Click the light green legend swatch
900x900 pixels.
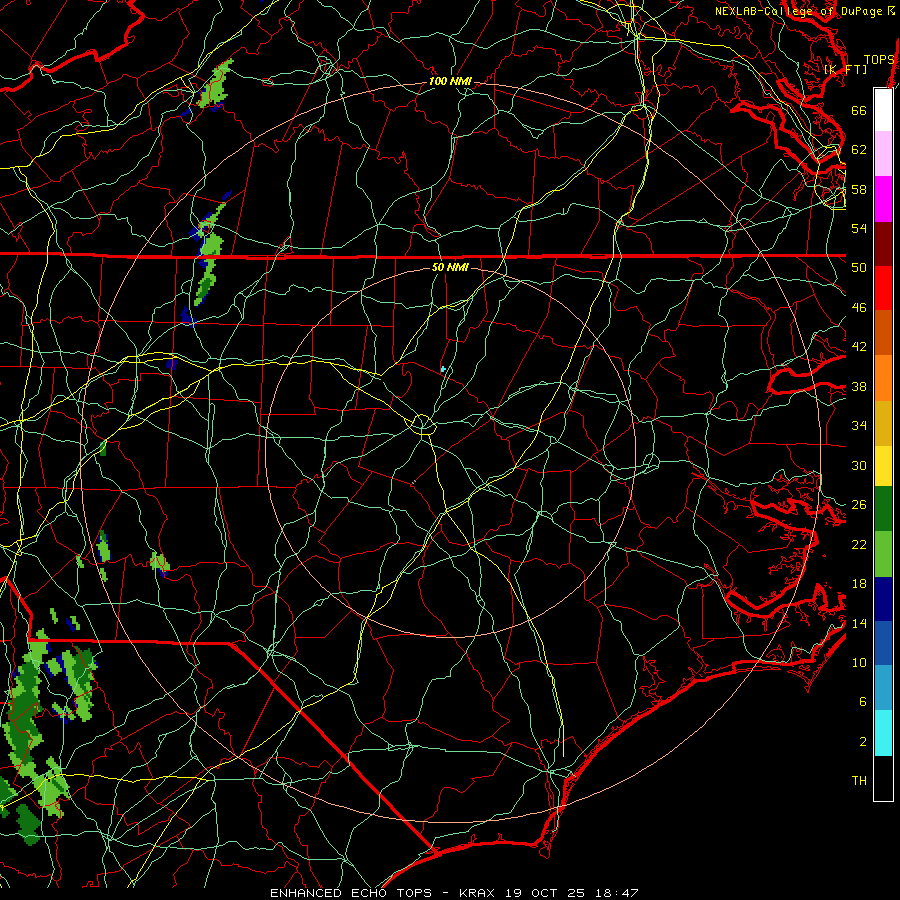tap(883, 554)
